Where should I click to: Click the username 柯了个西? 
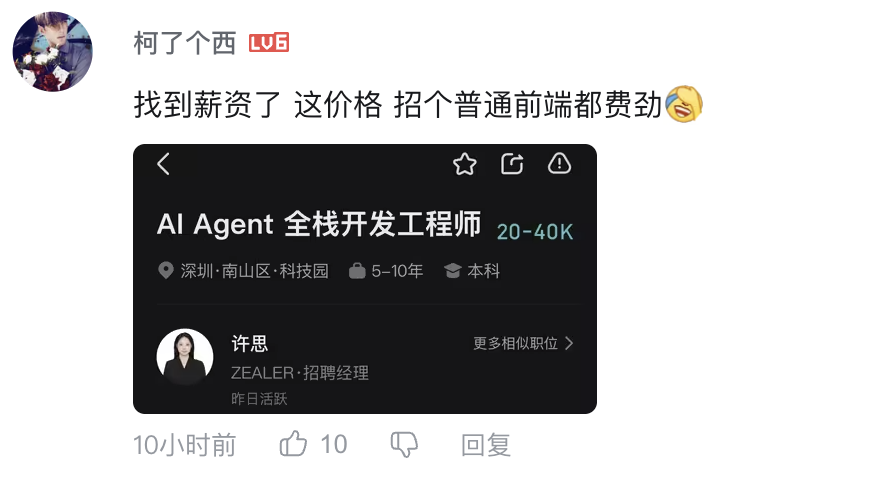[x=185, y=43]
